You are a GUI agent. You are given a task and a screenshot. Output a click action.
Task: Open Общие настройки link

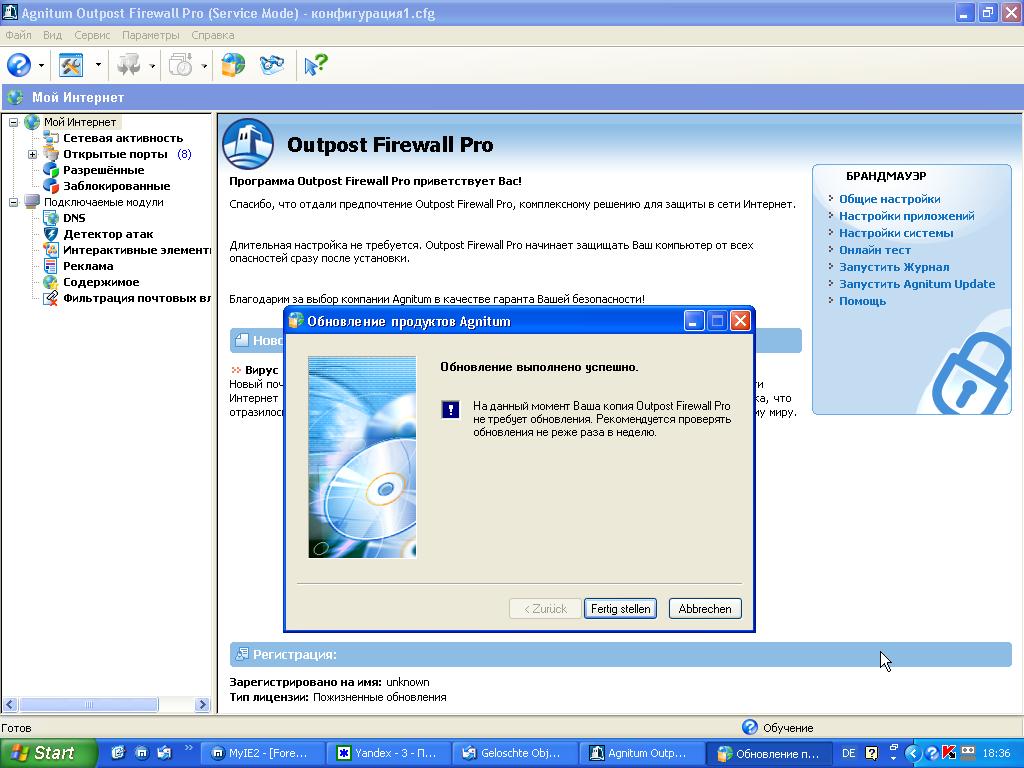click(889, 199)
